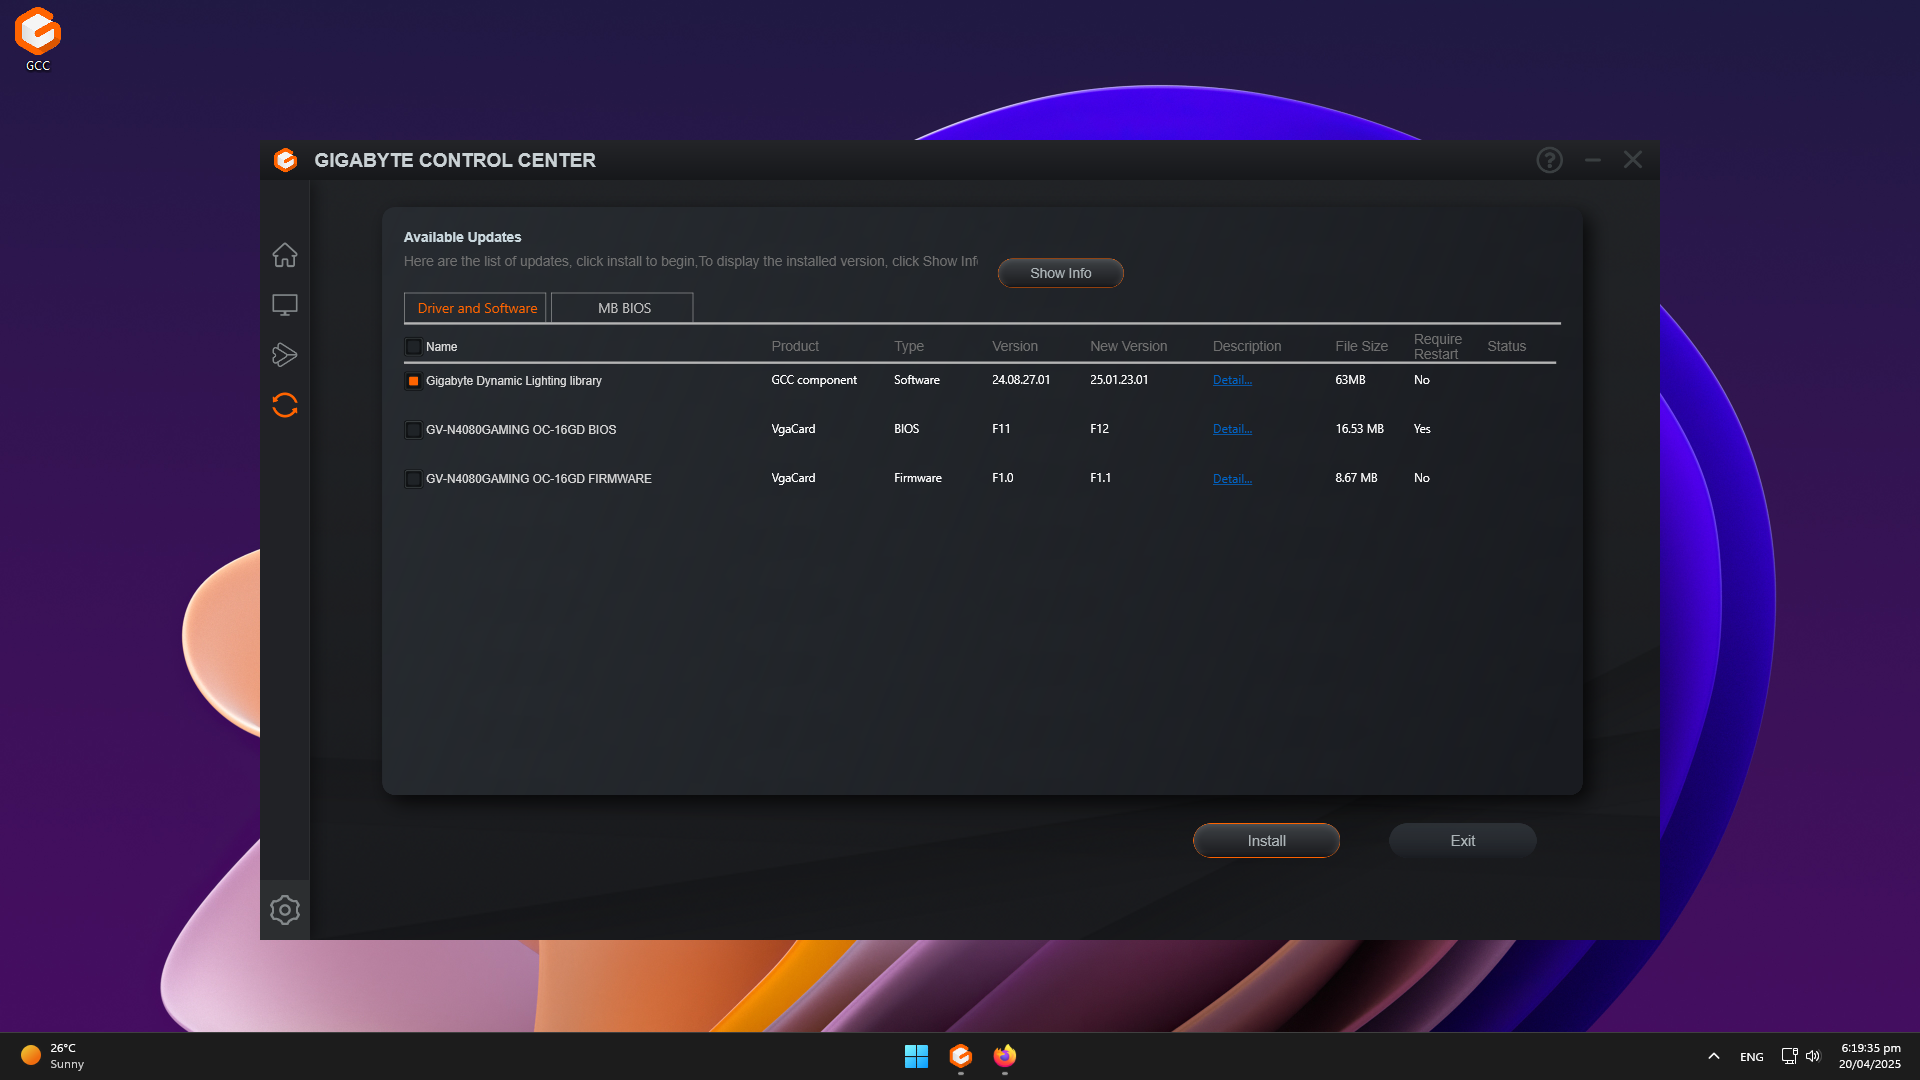Open weather widget showing 26°C Sunny
The image size is (1920, 1080).
52,1056
